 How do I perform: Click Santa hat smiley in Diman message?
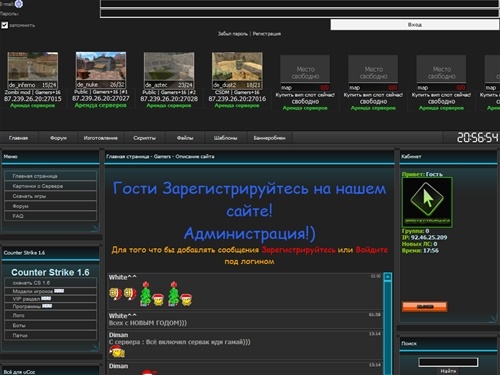[x=117, y=352]
